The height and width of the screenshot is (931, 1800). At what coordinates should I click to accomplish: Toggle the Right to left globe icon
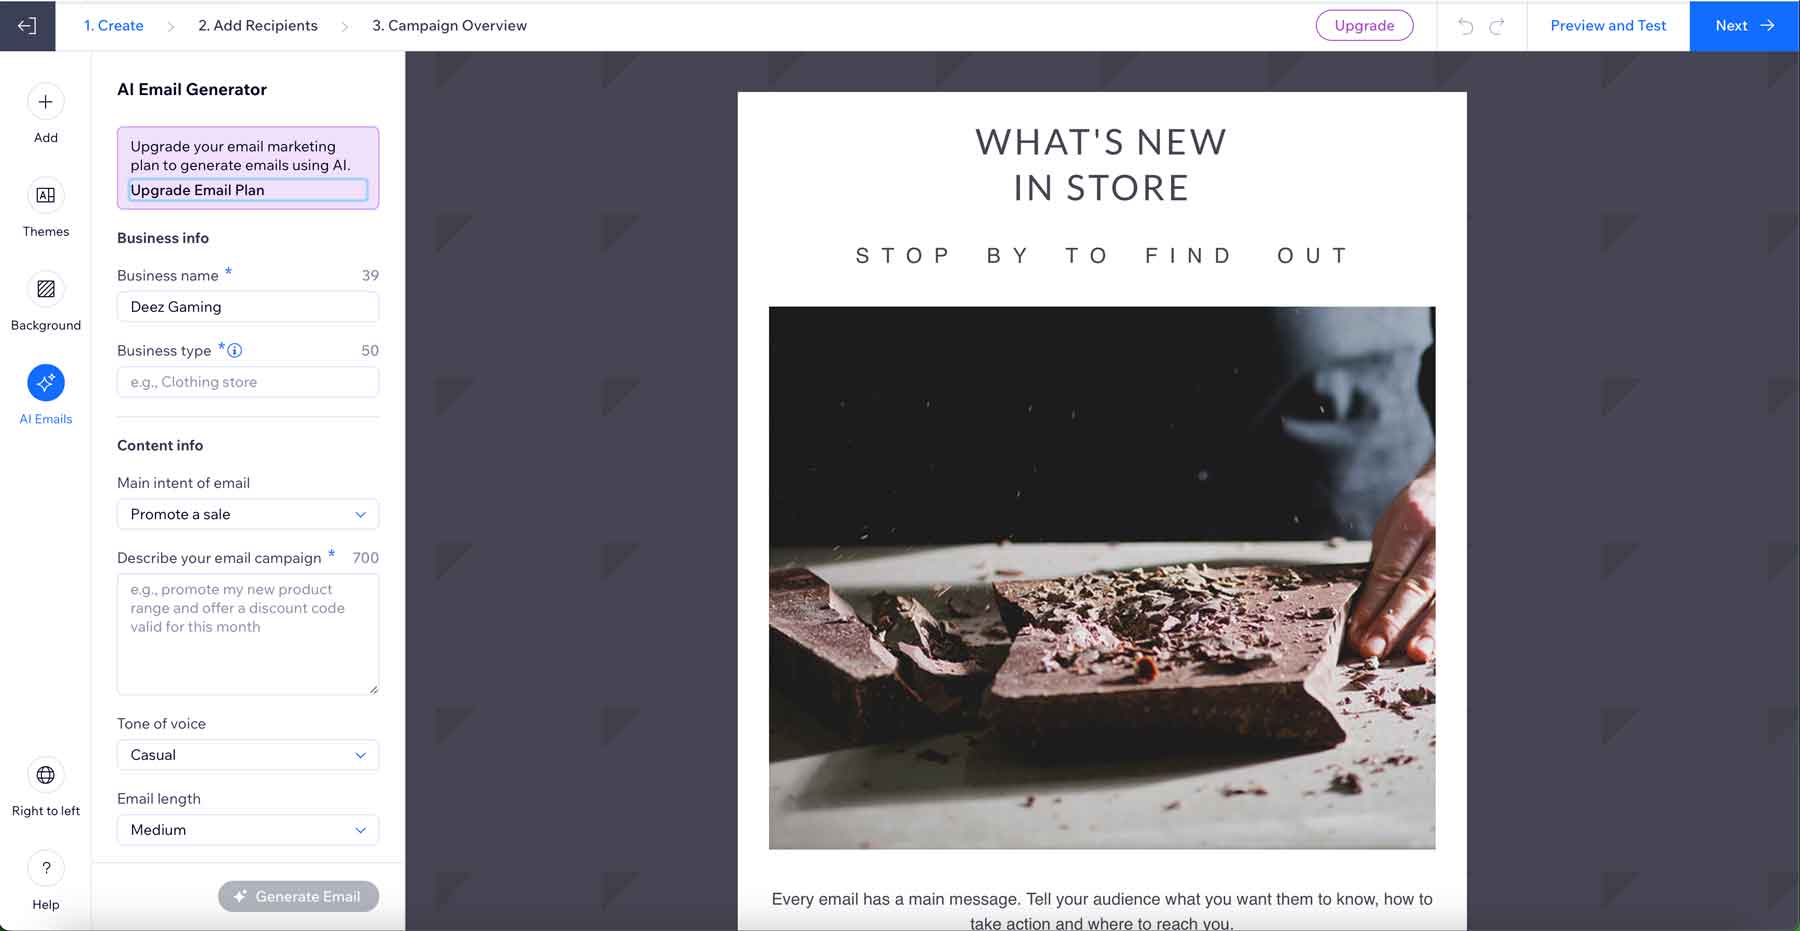[45, 775]
